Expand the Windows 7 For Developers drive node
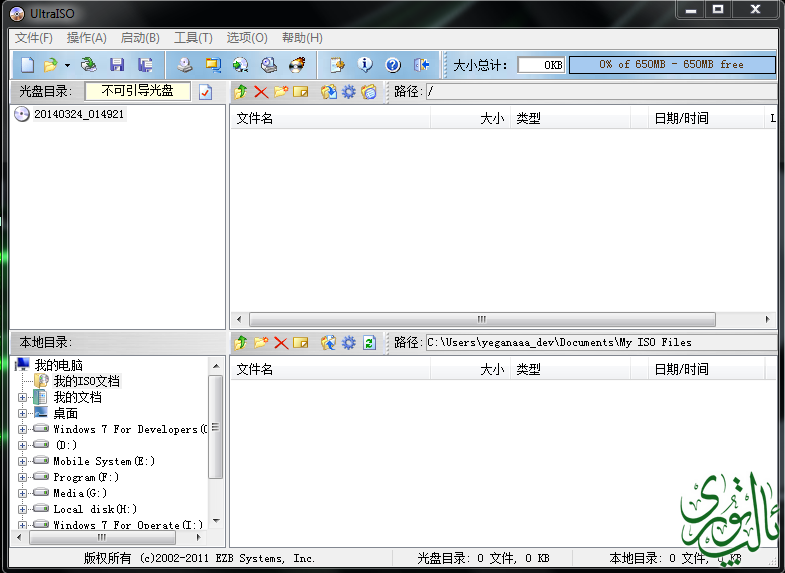The height and width of the screenshot is (573, 785). [x=22, y=429]
